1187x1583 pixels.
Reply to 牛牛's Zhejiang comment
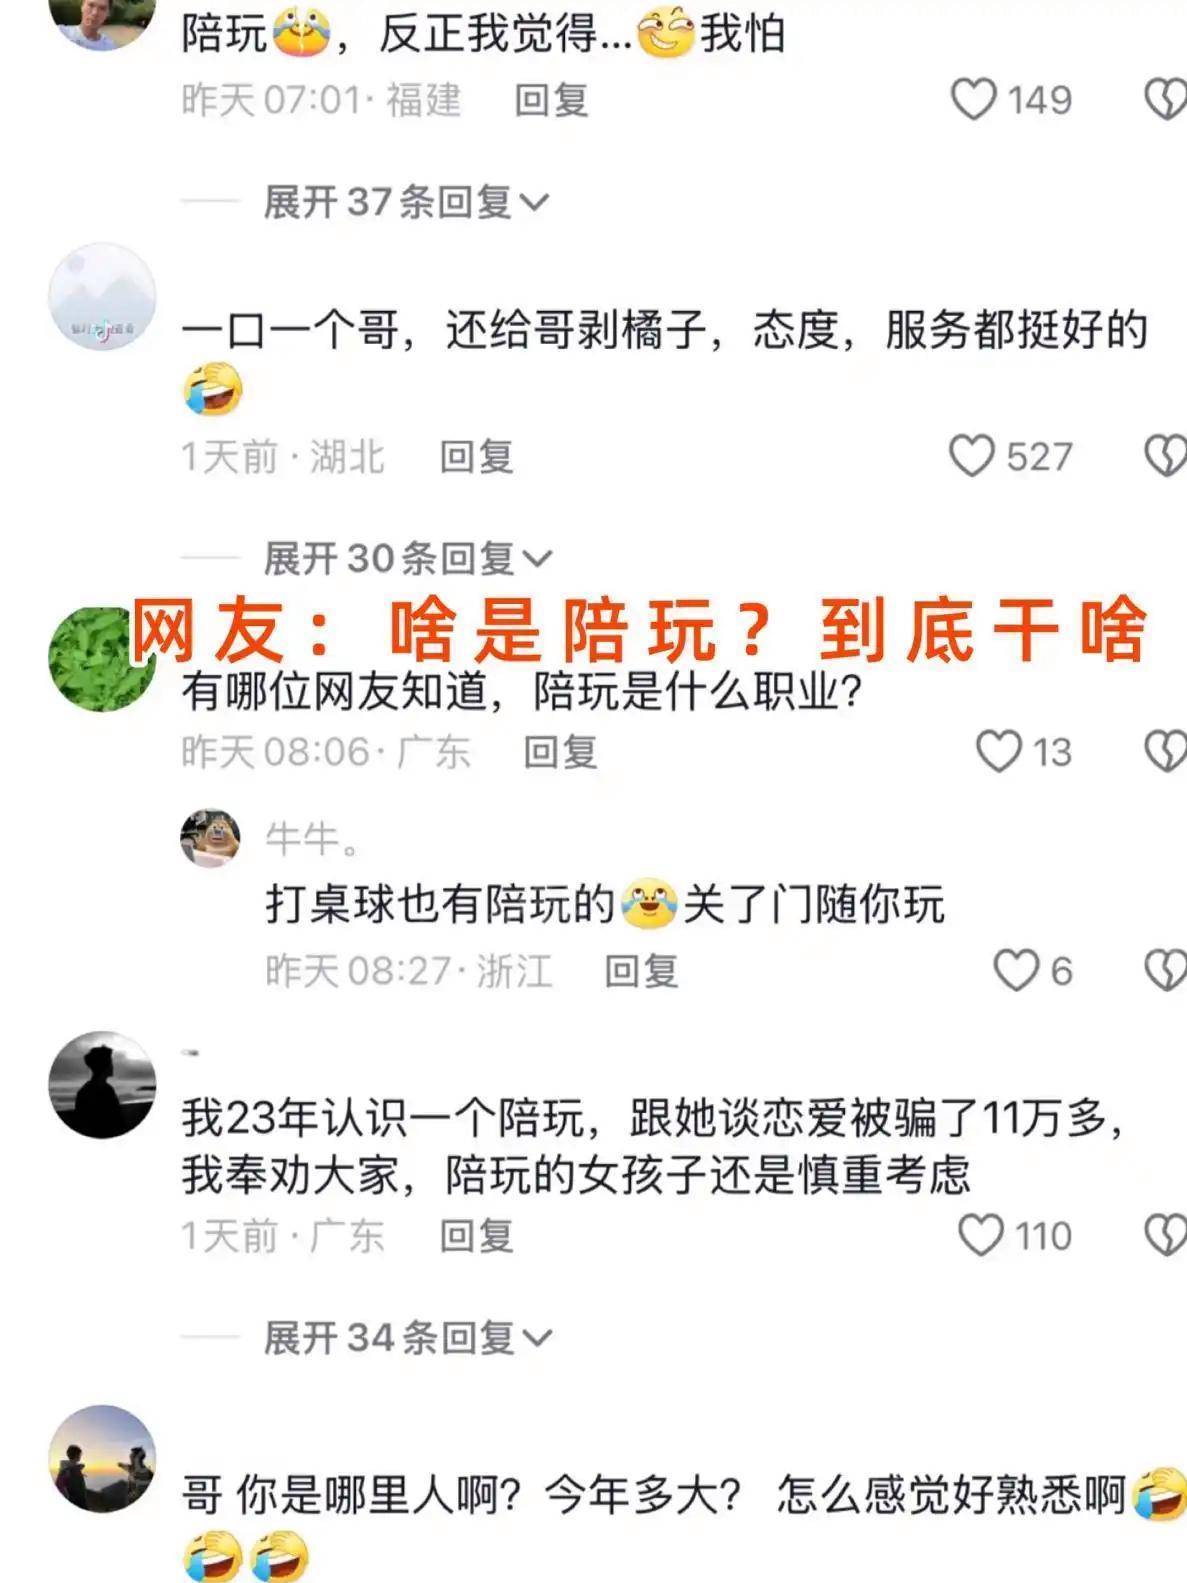[642, 971]
